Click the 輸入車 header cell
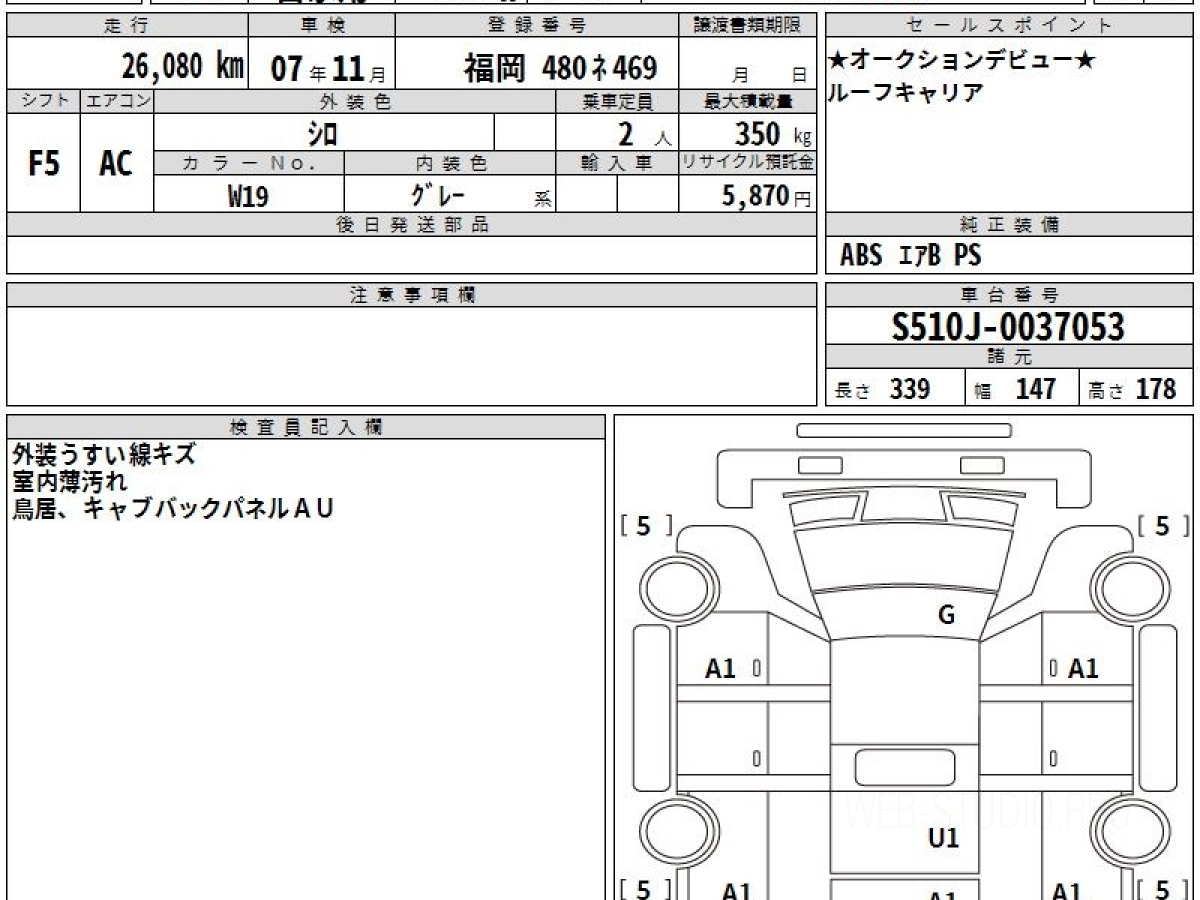This screenshot has height=900, width=1200. pyautogui.click(x=617, y=163)
